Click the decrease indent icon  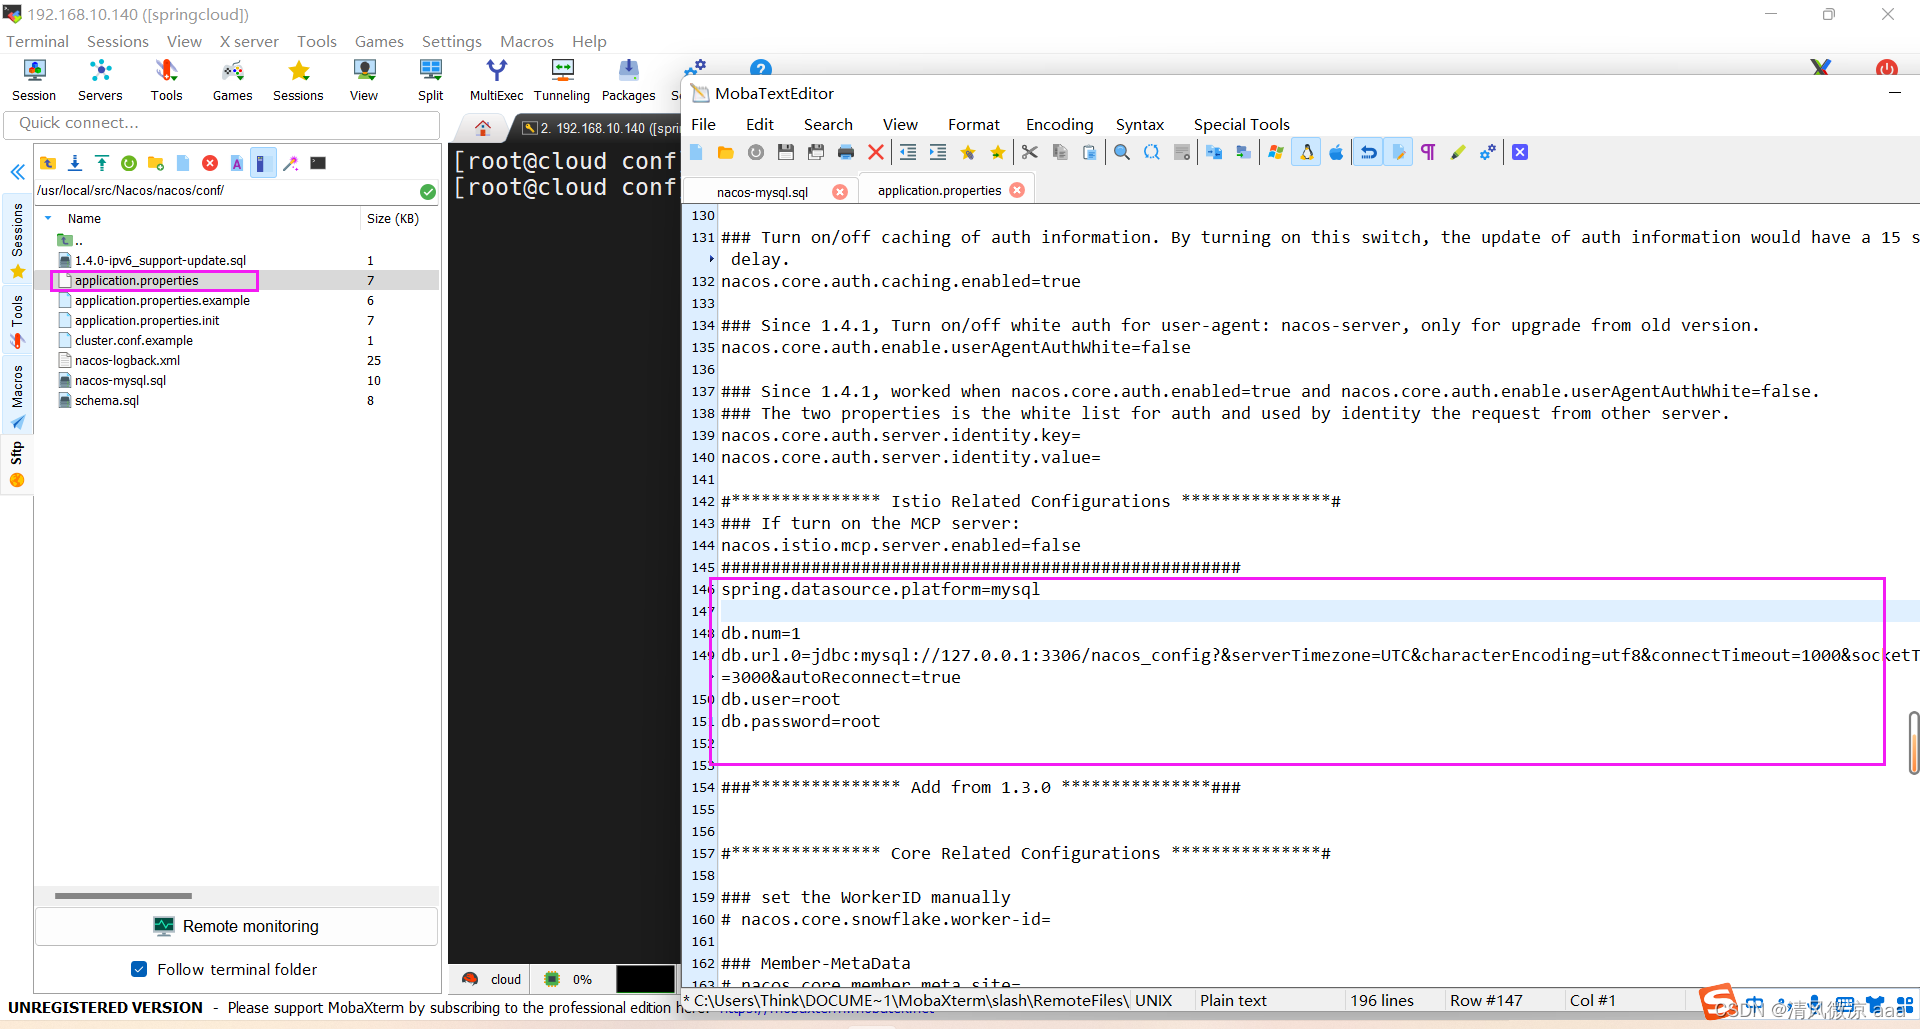coord(908,153)
